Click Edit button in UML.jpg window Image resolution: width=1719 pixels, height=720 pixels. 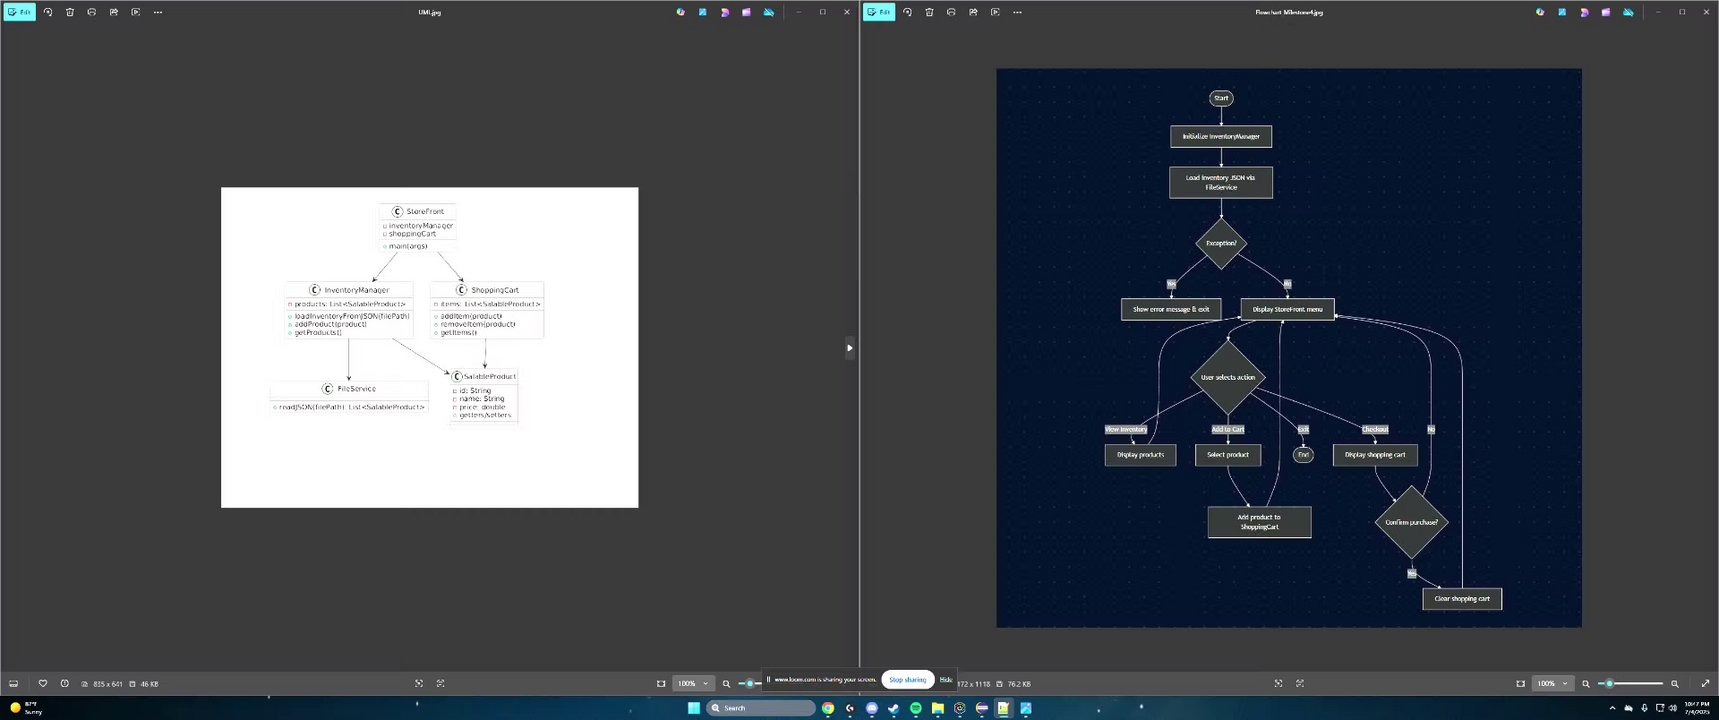coord(19,12)
